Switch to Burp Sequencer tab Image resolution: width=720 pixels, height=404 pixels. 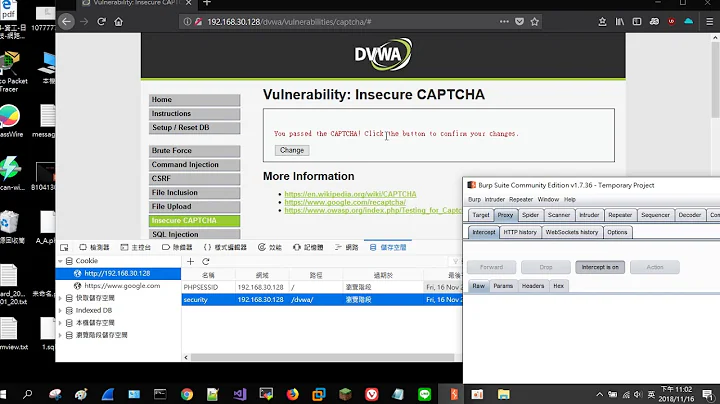point(655,215)
